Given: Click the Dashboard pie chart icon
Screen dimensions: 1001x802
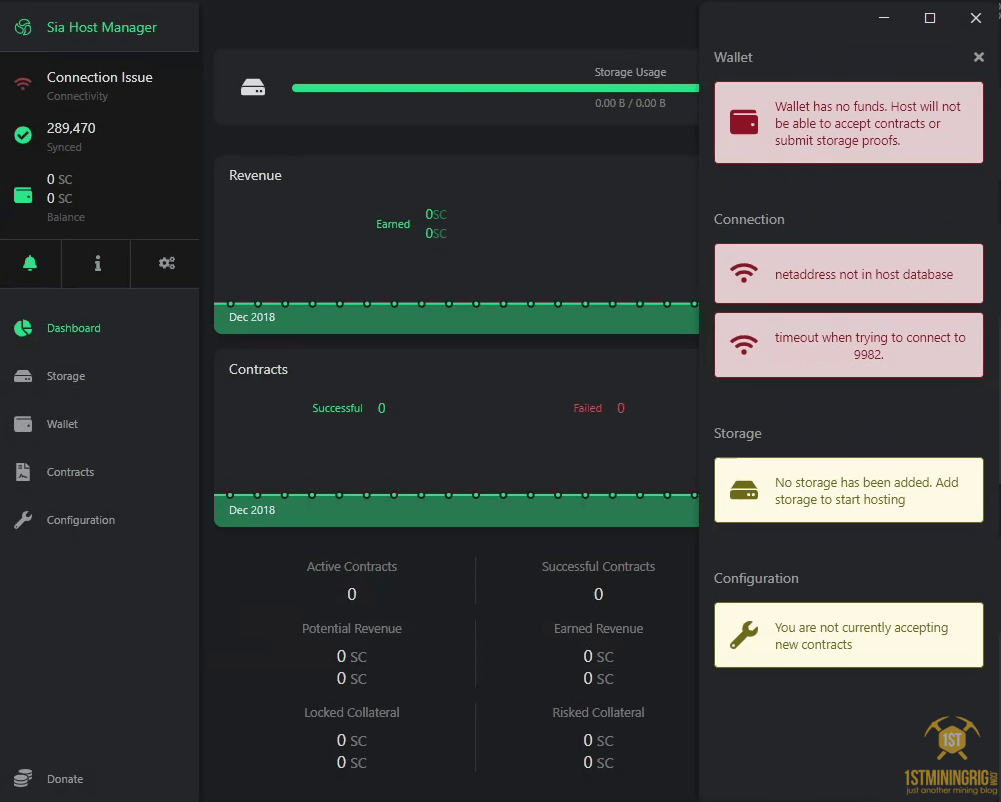Looking at the screenshot, I should (23, 328).
